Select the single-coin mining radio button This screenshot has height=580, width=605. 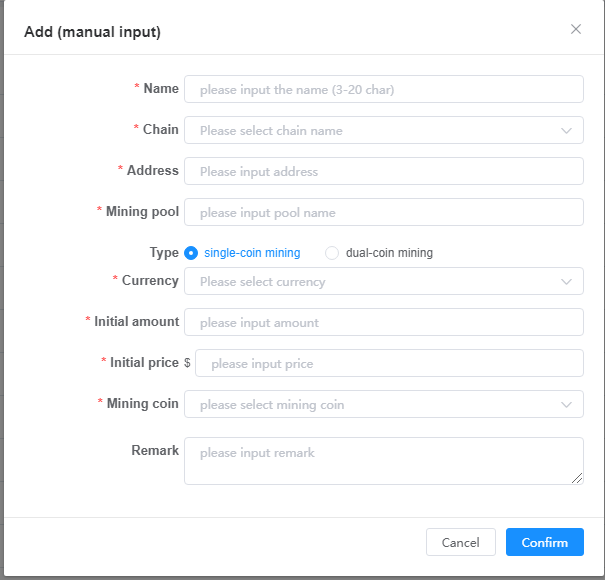[x=191, y=253]
